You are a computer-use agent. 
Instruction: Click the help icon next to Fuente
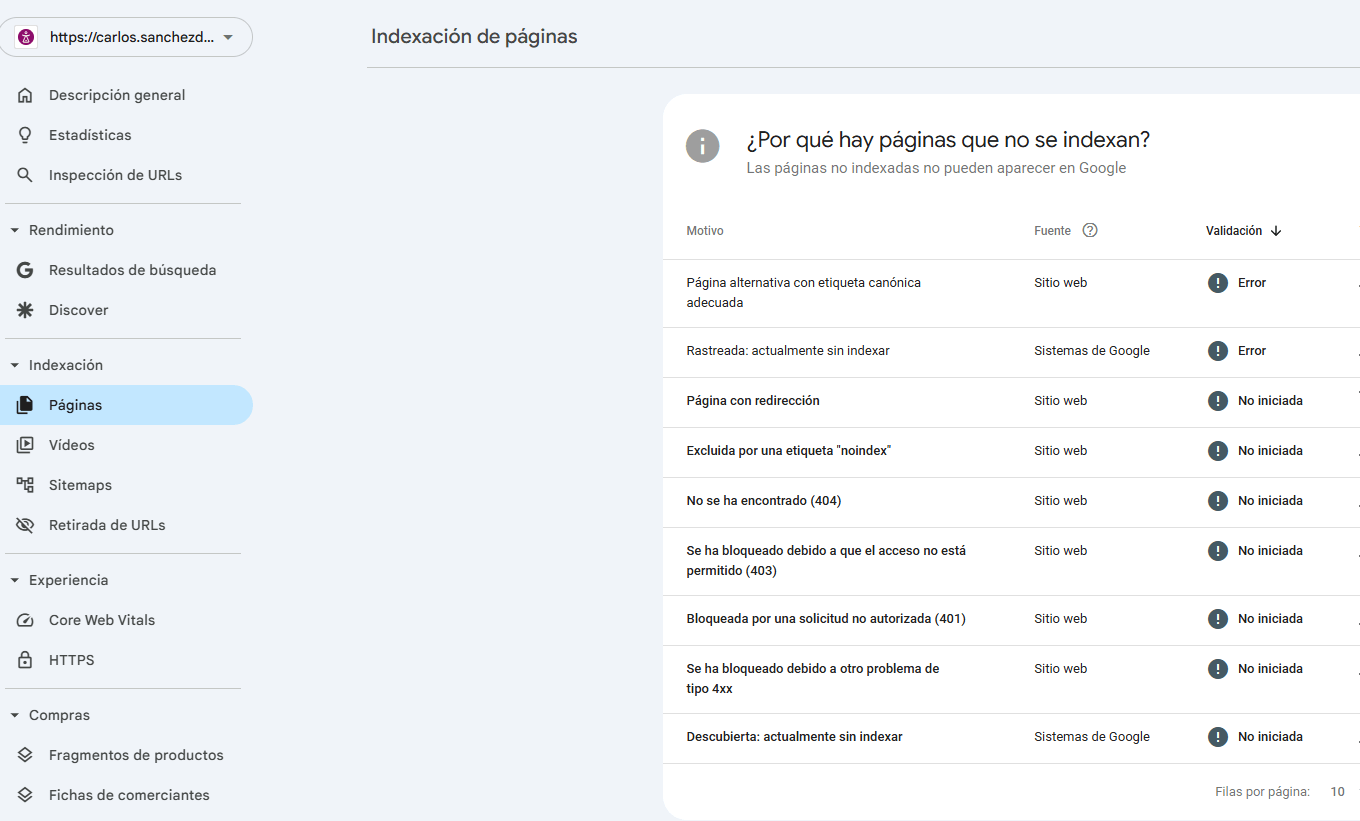tap(1090, 230)
